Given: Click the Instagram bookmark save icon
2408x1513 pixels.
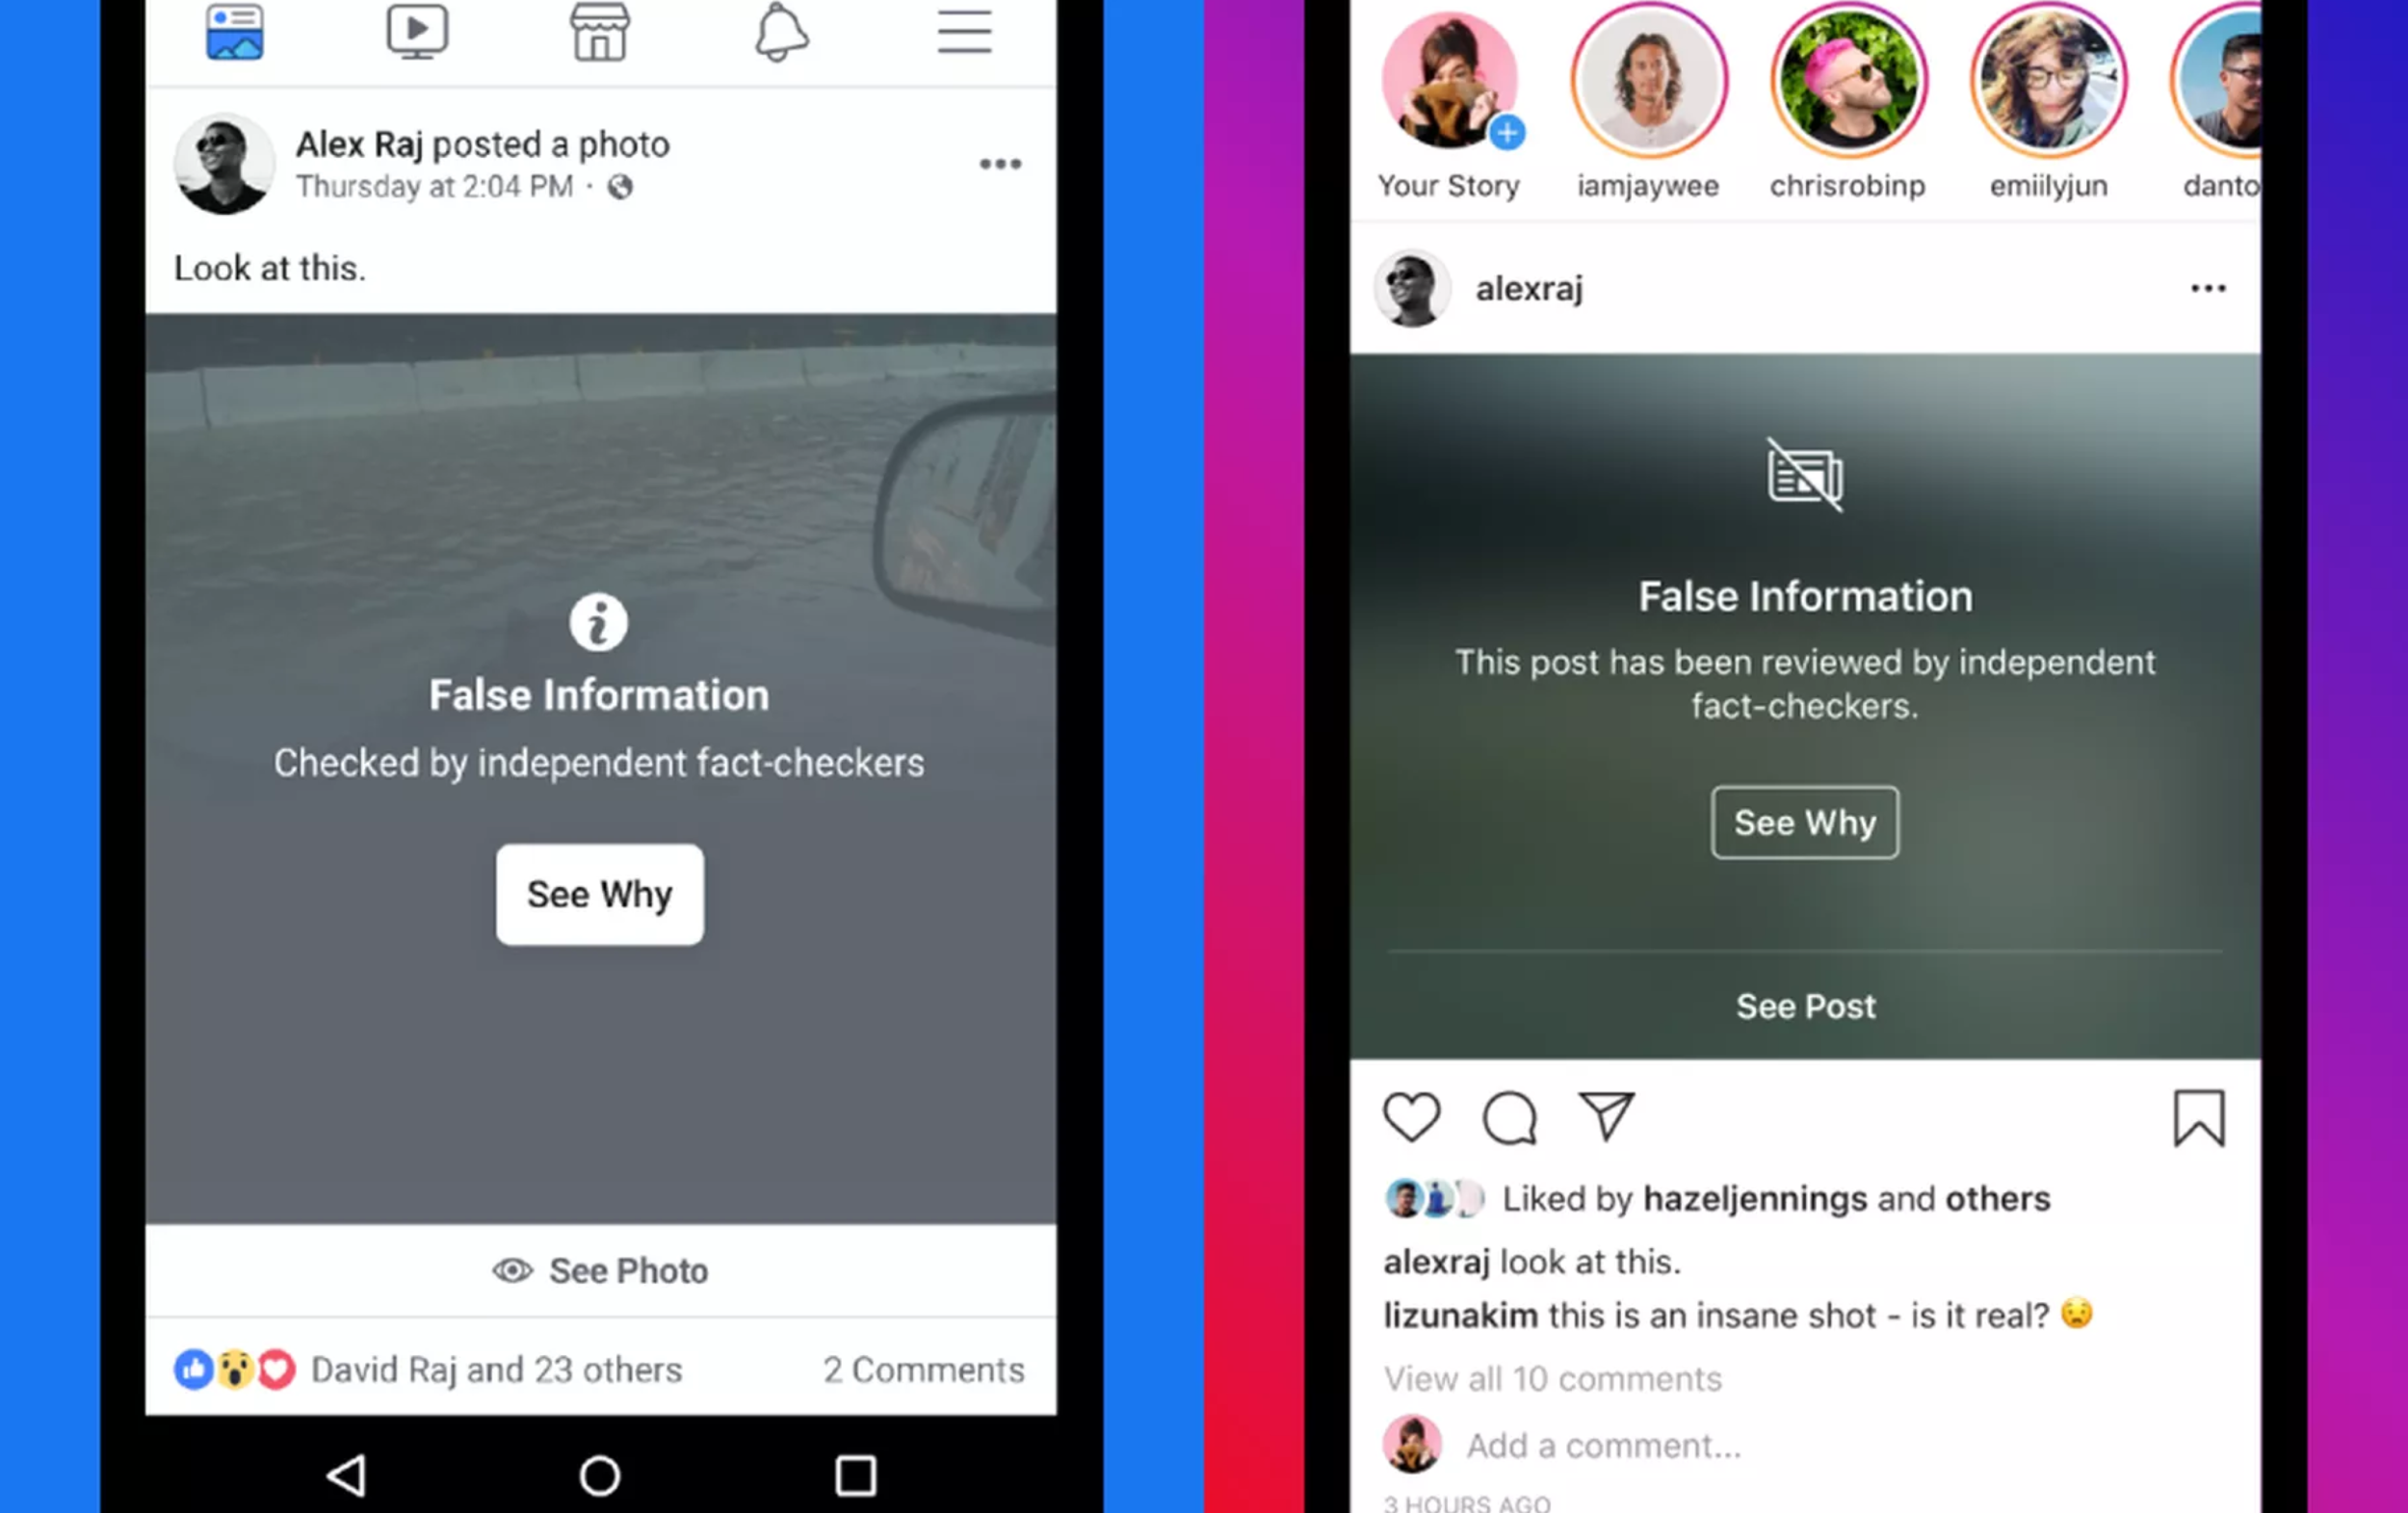Looking at the screenshot, I should 2199,1117.
